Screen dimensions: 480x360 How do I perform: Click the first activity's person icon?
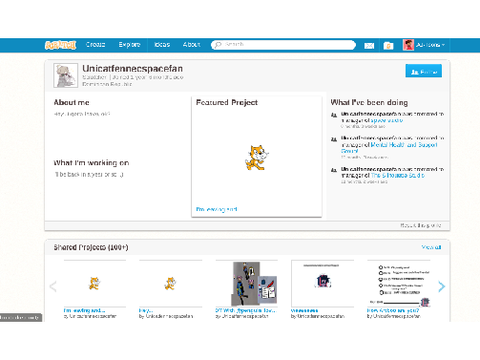tap(334, 115)
